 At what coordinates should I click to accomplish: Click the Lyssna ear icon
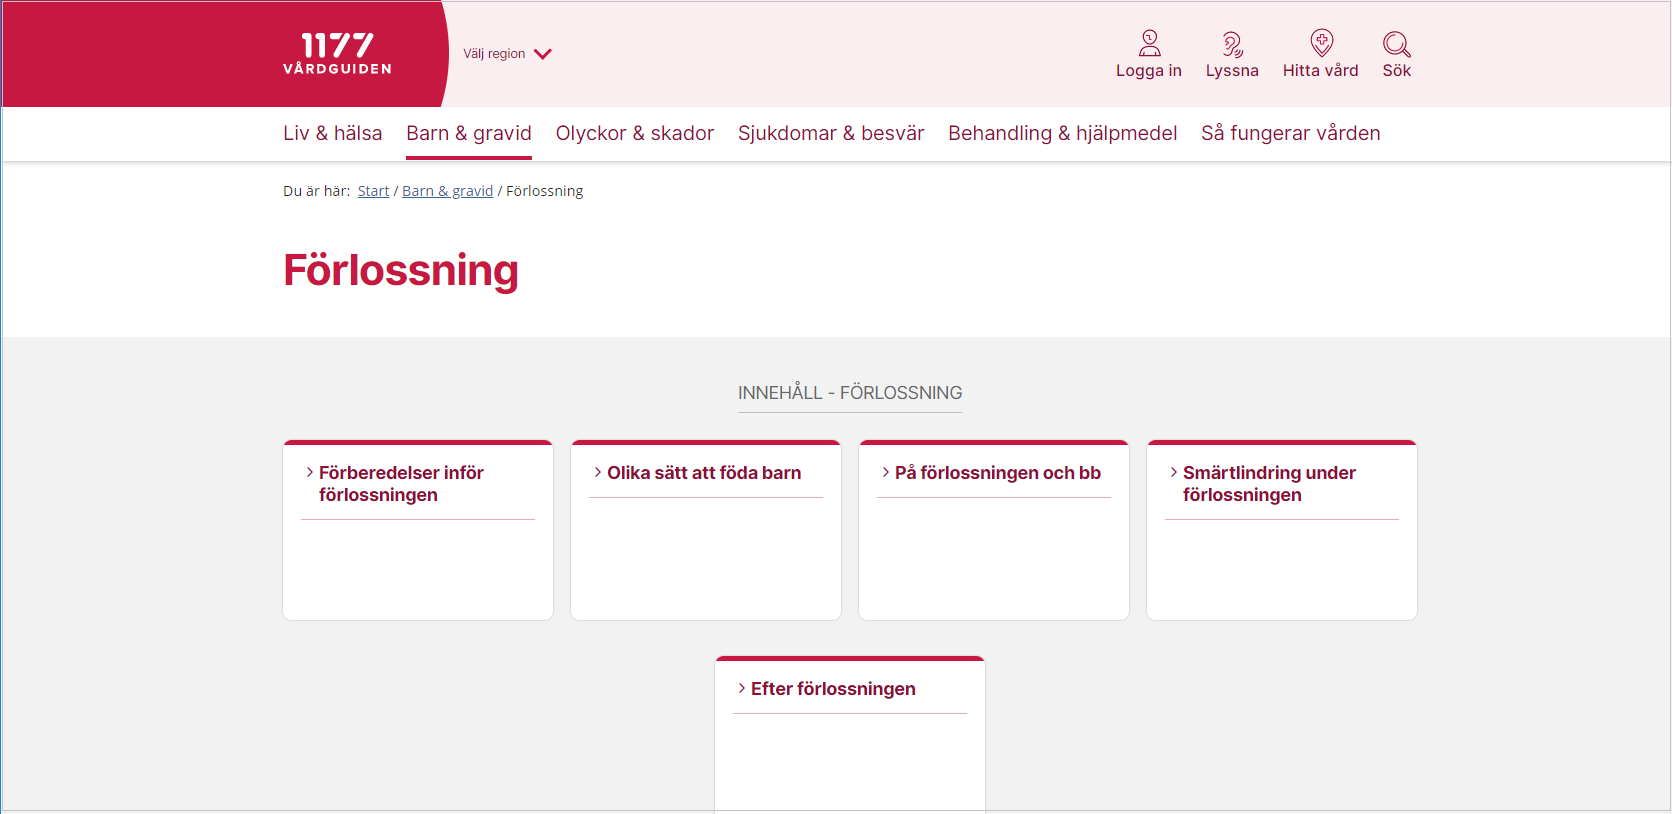1232,43
